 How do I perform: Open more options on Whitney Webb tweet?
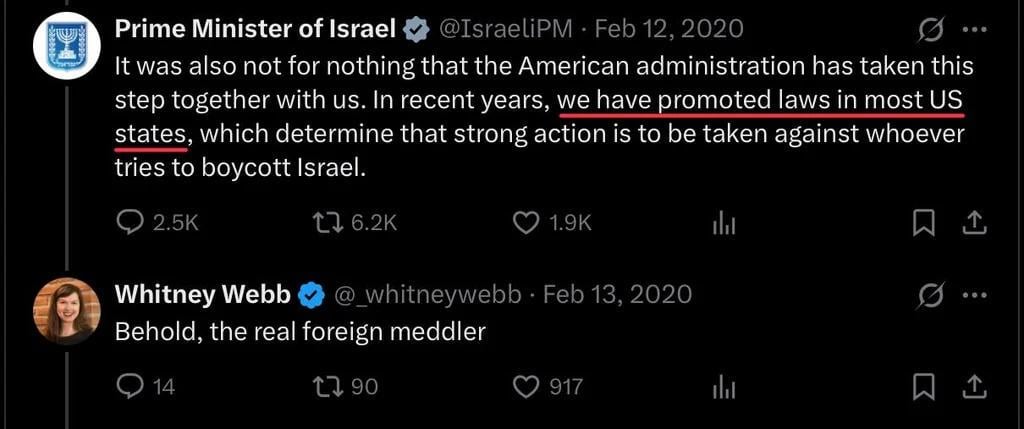click(x=974, y=294)
